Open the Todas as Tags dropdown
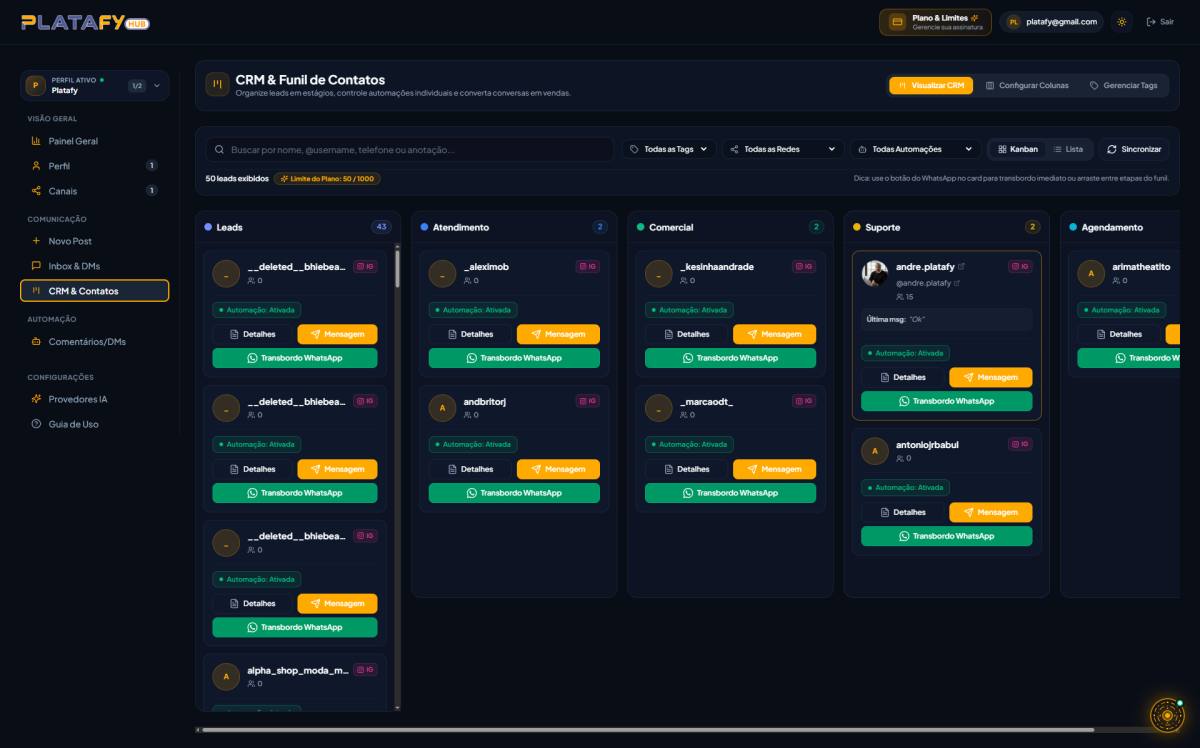The height and width of the screenshot is (748, 1200). click(x=669, y=149)
